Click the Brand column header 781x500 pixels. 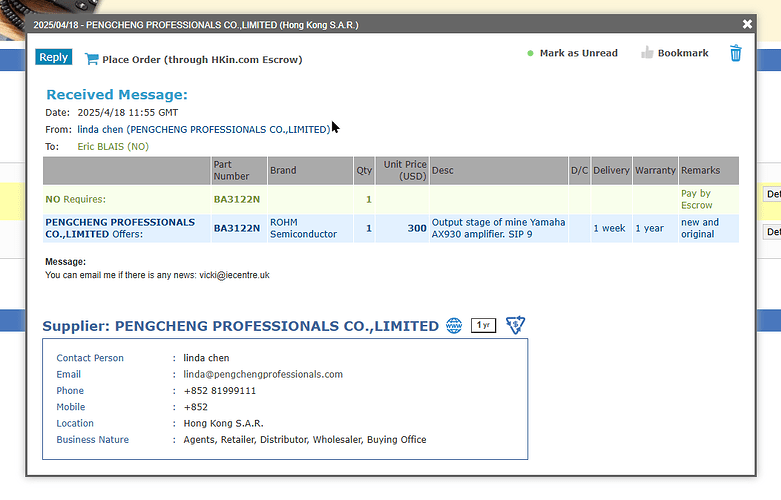tap(310, 170)
